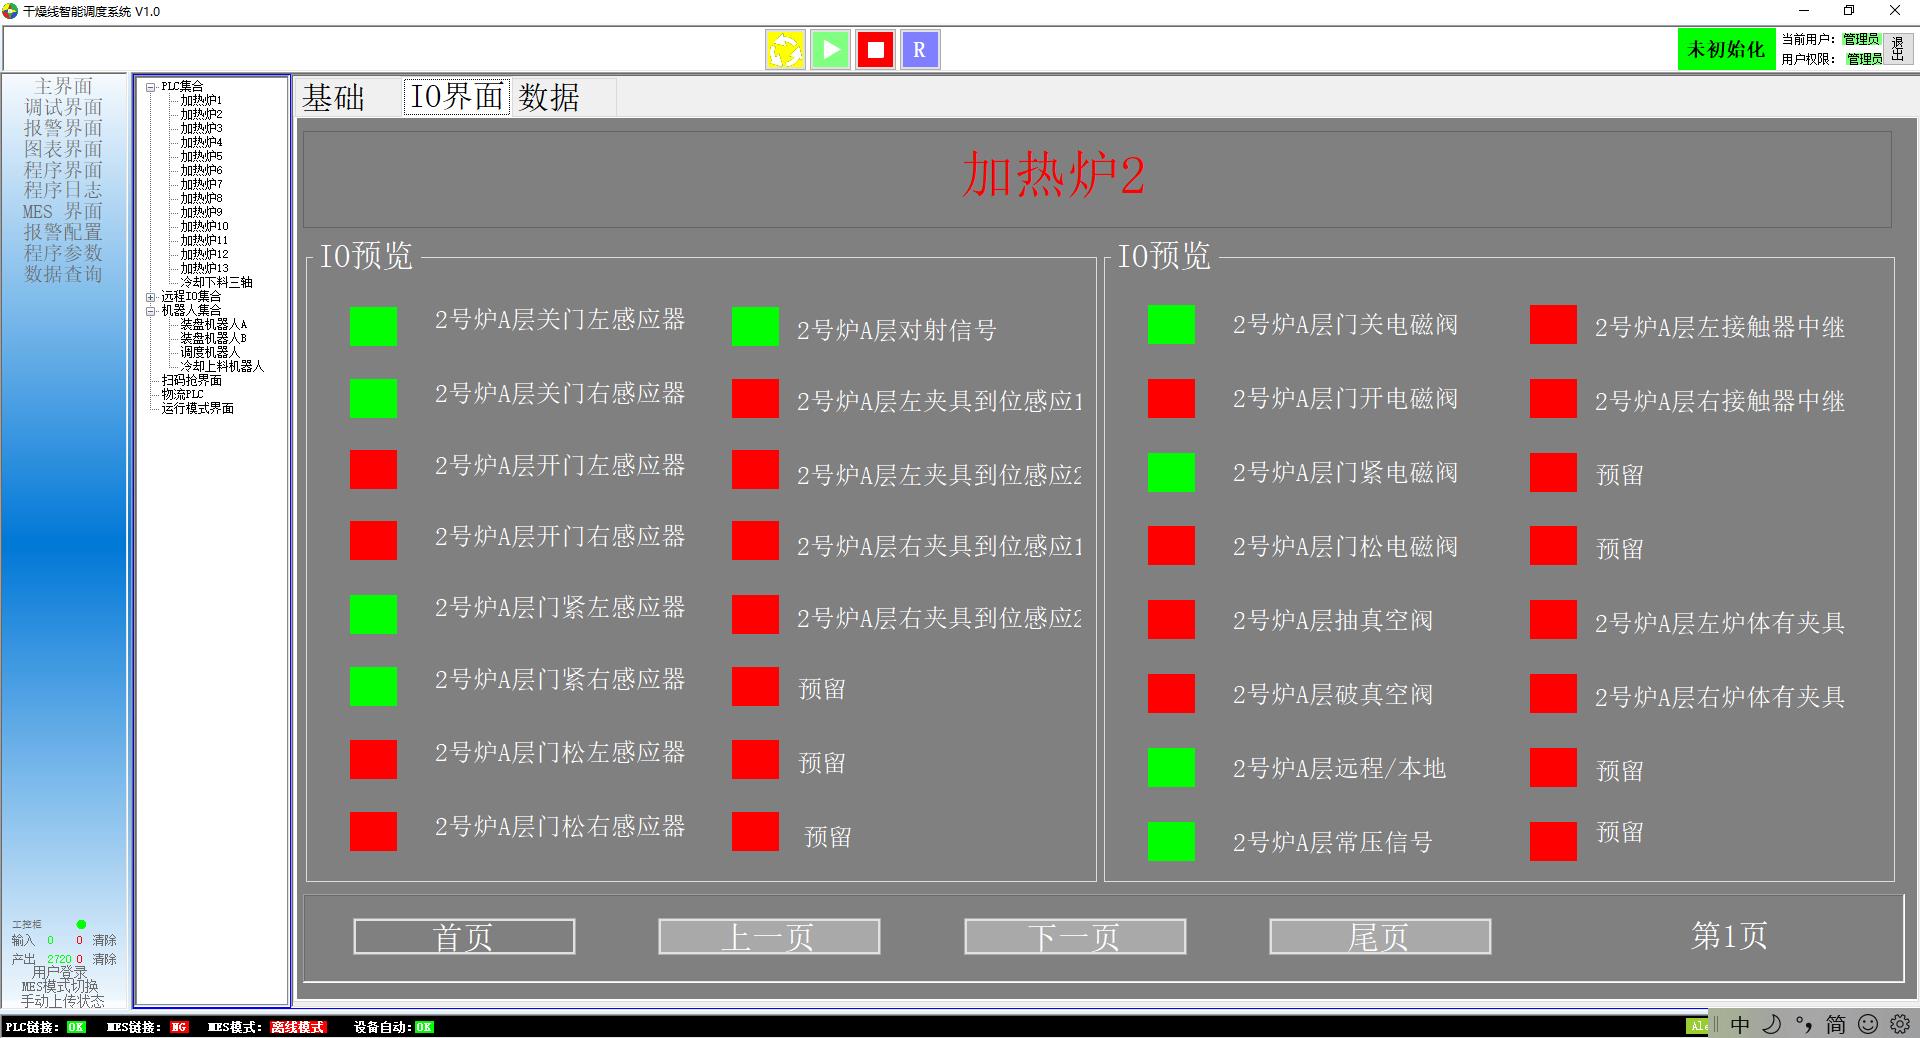Image resolution: width=1920 pixels, height=1038 pixels.
Task: Click the app logo icon in title bar
Action: (10, 11)
